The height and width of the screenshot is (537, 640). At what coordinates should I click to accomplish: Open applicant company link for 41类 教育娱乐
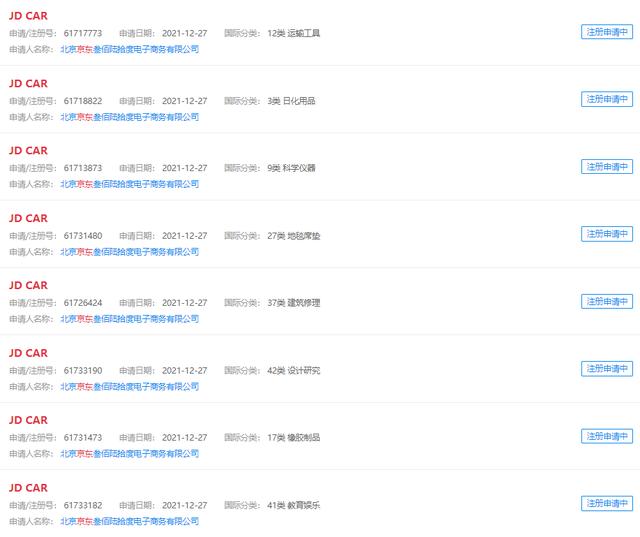point(129,521)
